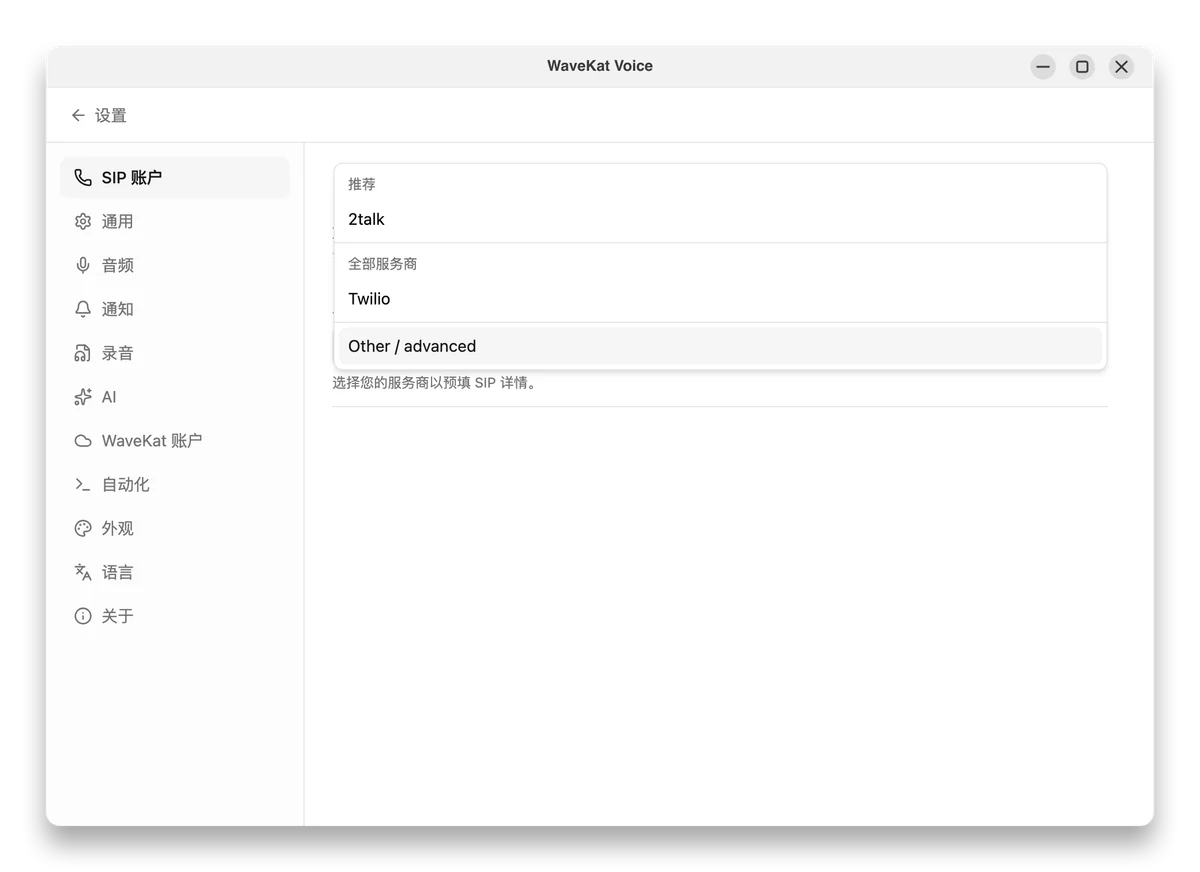Open the WaveKat 账户 section
1200x872 pixels.
tap(175, 441)
